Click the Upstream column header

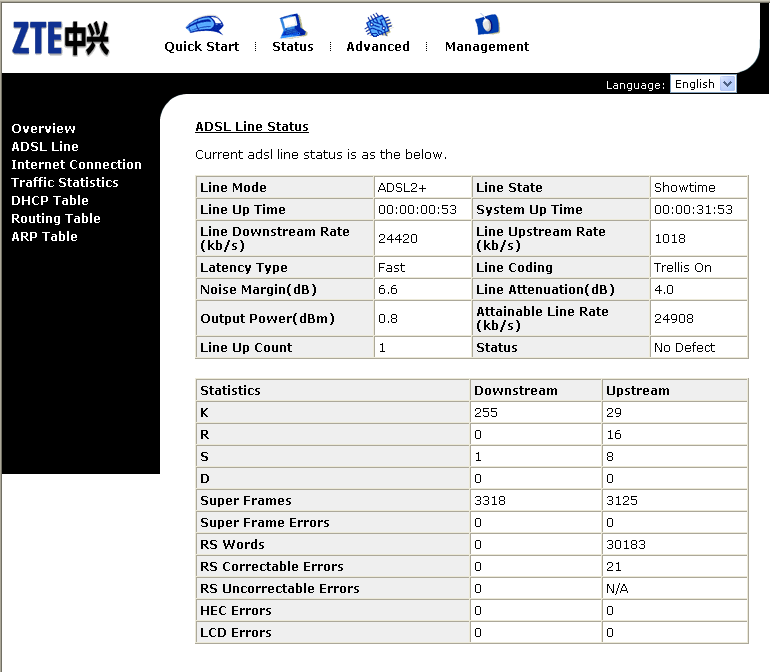click(637, 391)
